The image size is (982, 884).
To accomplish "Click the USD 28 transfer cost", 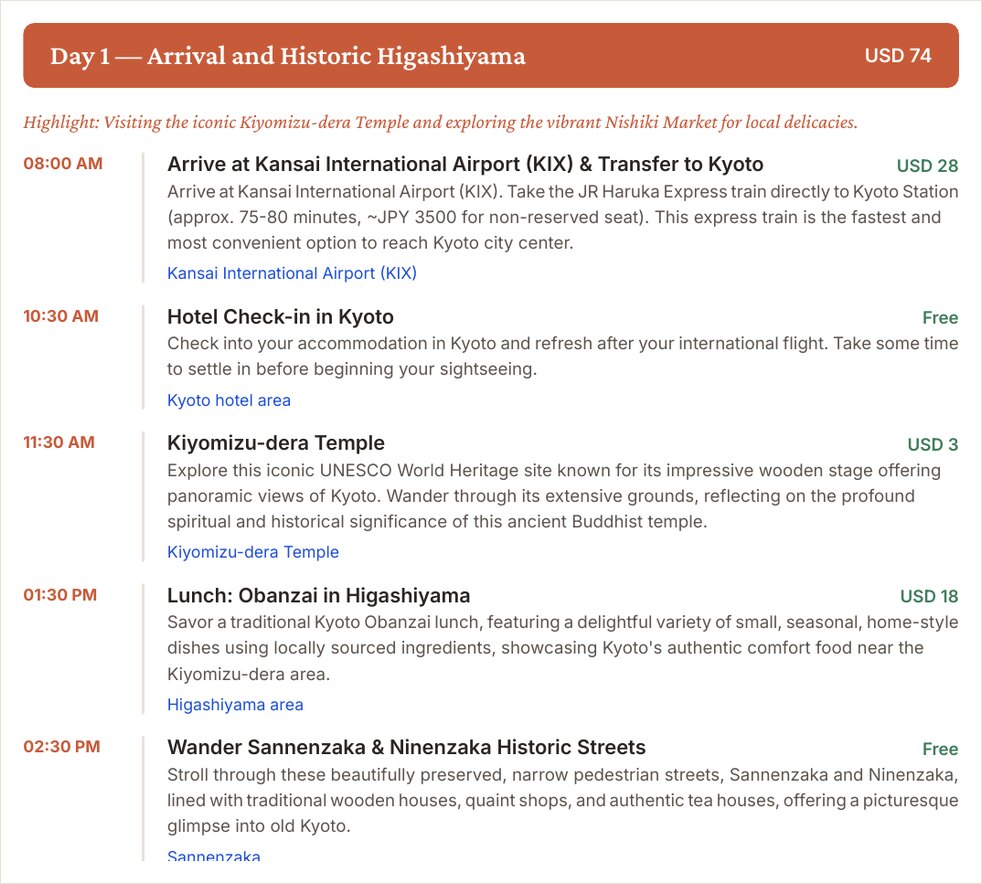I will [928, 166].
